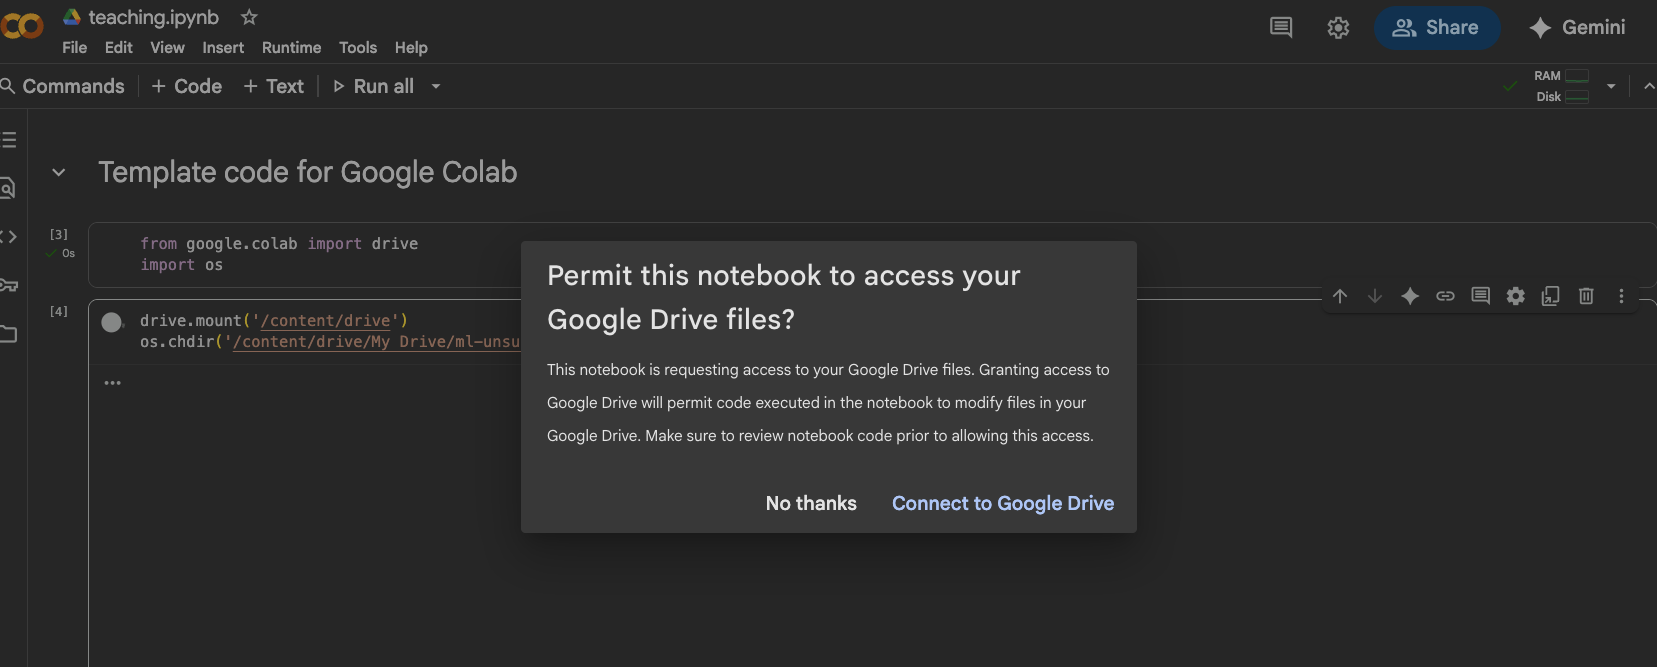Viewport: 1657px width, 667px height.
Task: Delete the cell with trash icon
Action: coord(1586,296)
